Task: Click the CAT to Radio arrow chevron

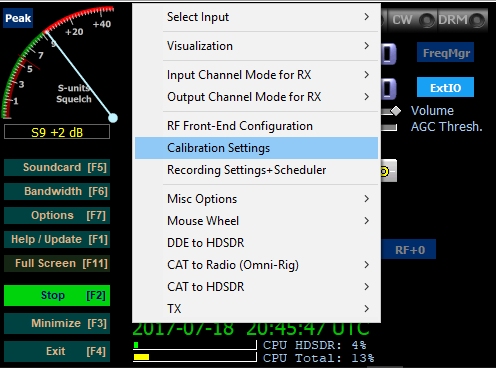Action: point(367,265)
